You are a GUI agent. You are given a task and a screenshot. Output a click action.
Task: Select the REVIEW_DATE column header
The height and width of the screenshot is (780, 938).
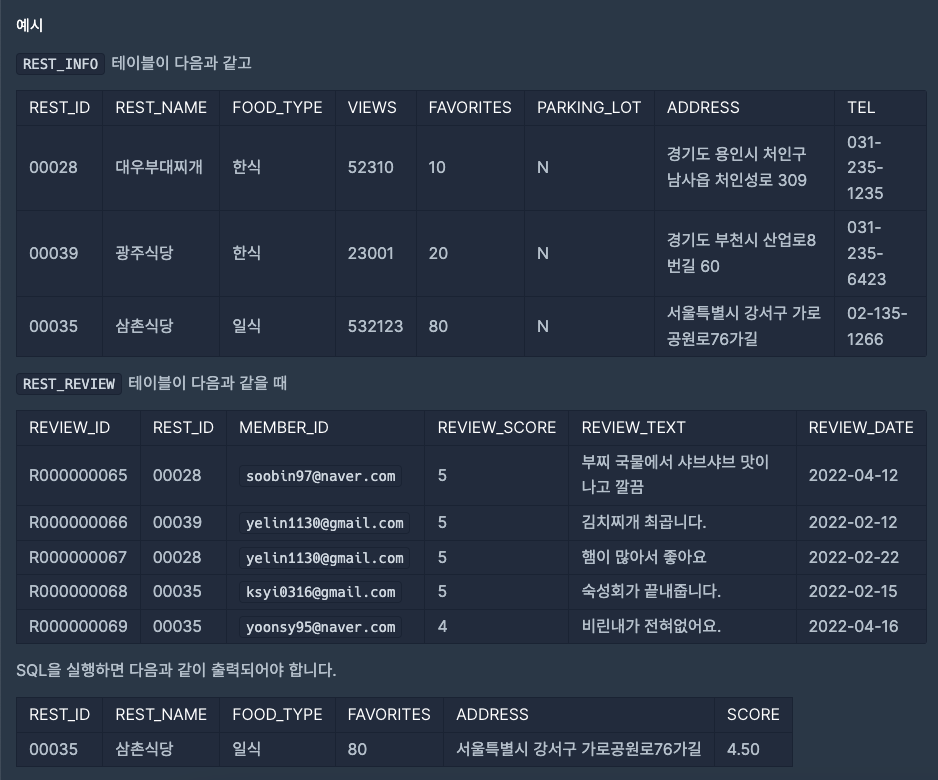pyautogui.click(x=861, y=428)
